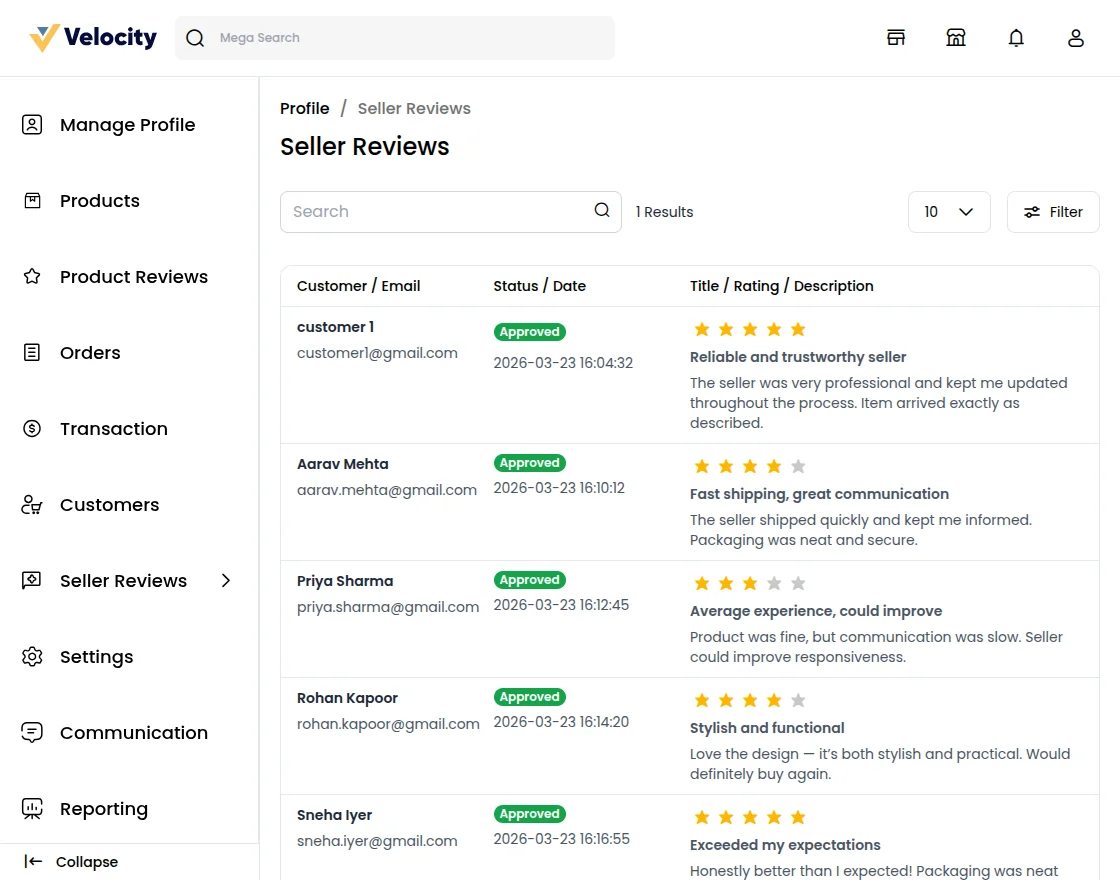Open the Transaction section via its sidebar icon
The image size is (1120, 880).
[31, 428]
